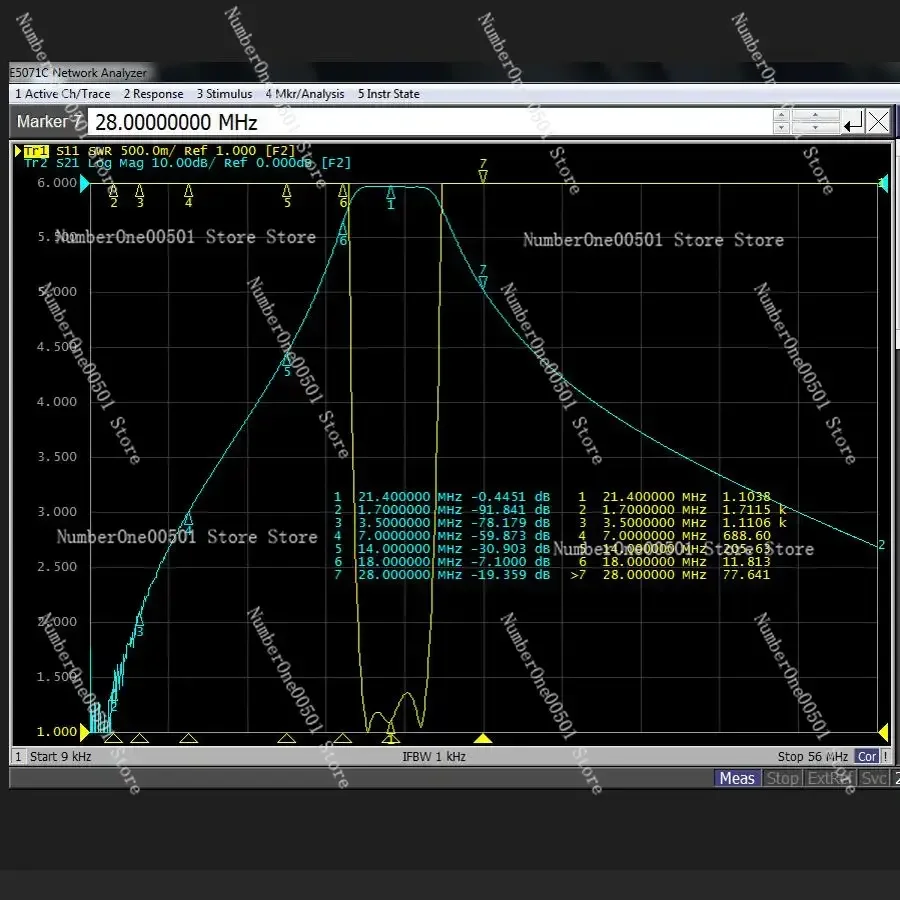
Task: Click the wide step-down arrow in entry bar
Action: (815, 127)
